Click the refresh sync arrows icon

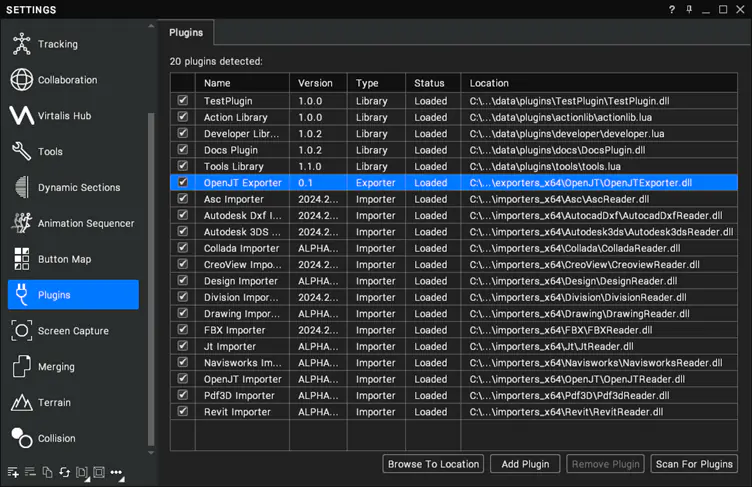64,473
